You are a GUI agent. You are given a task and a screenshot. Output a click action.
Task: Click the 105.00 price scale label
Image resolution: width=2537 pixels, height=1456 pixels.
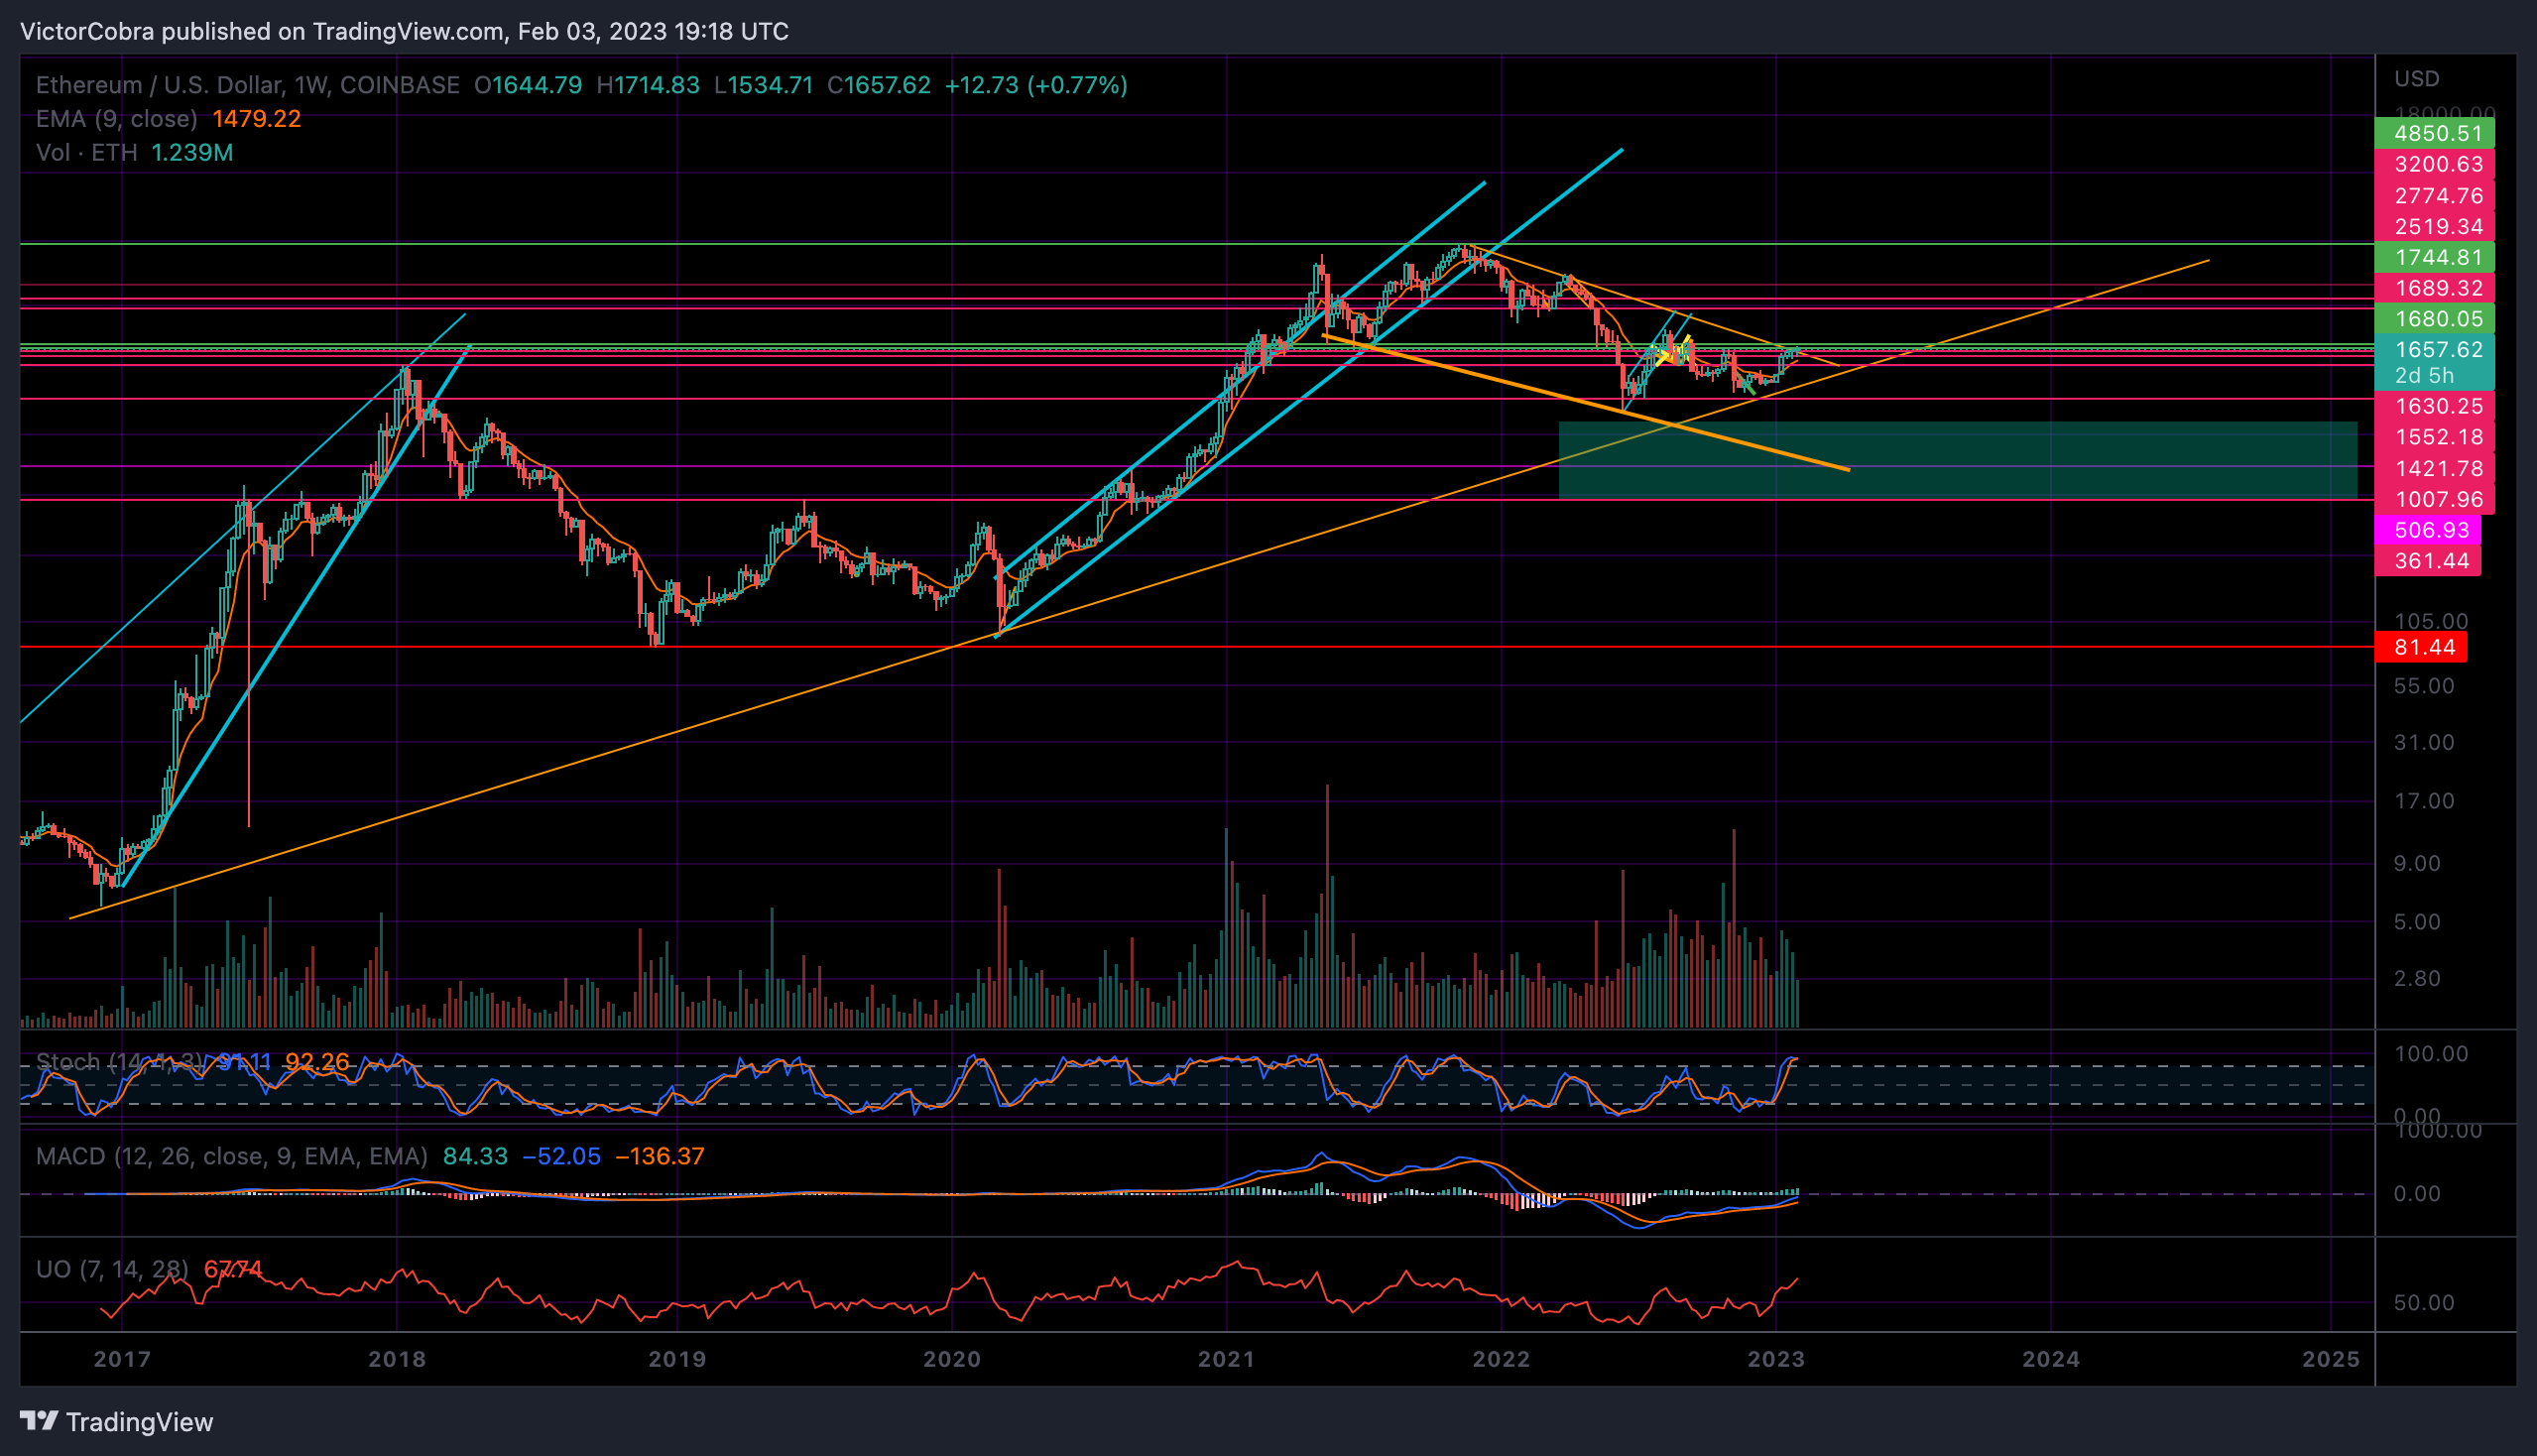pos(2431,621)
